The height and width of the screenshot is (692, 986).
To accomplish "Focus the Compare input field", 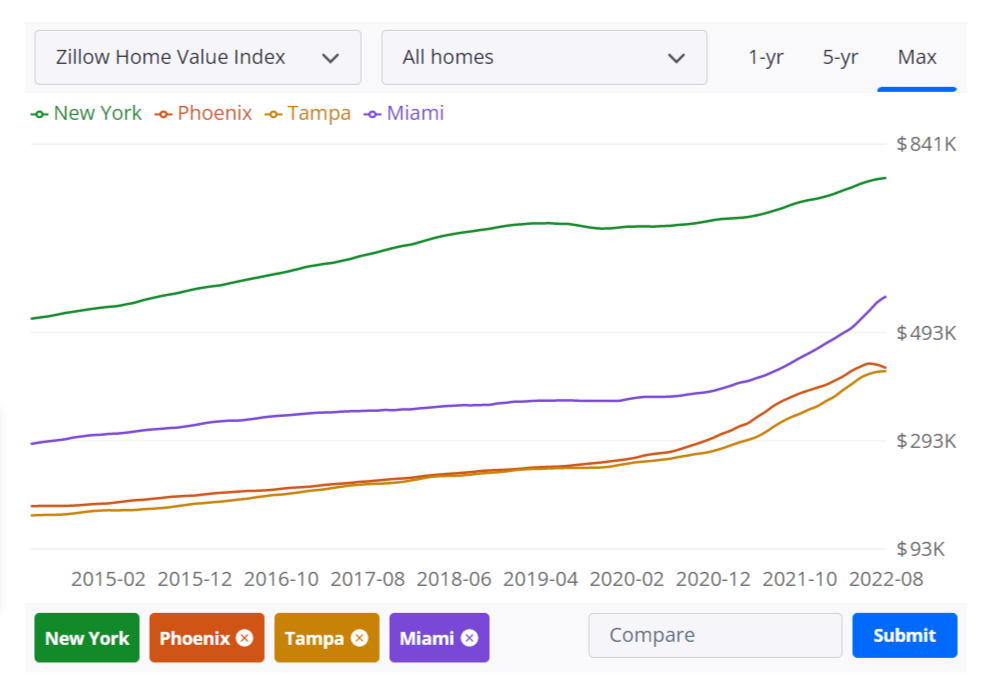I will click(x=715, y=635).
